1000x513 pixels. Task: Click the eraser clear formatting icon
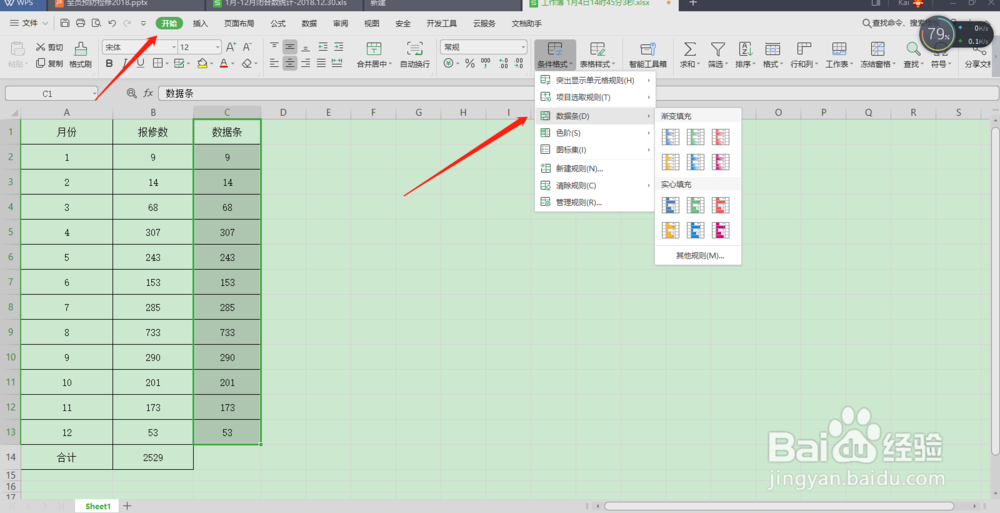click(247, 63)
